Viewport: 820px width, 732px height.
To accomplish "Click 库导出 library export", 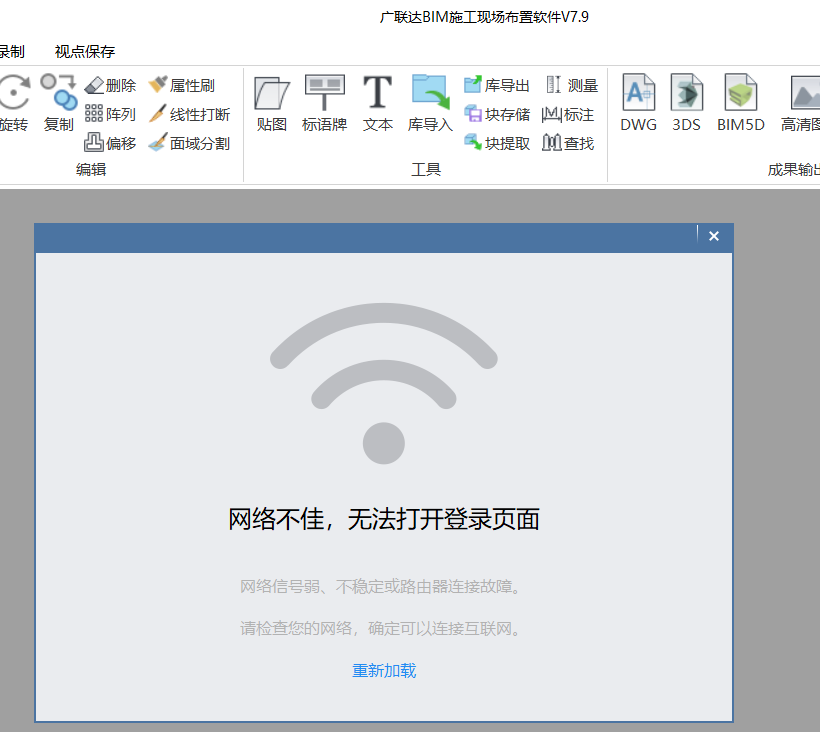I will [497, 85].
